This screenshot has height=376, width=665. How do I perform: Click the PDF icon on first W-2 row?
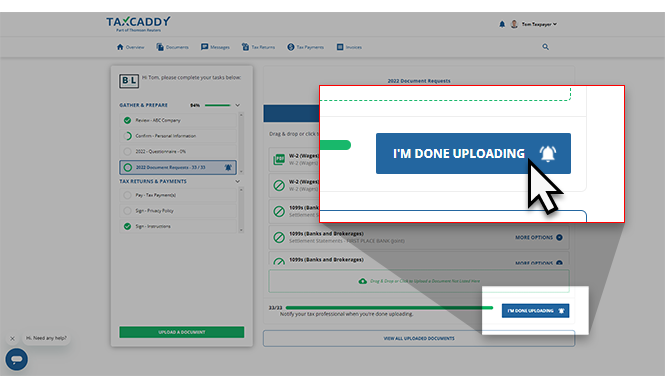point(279,159)
